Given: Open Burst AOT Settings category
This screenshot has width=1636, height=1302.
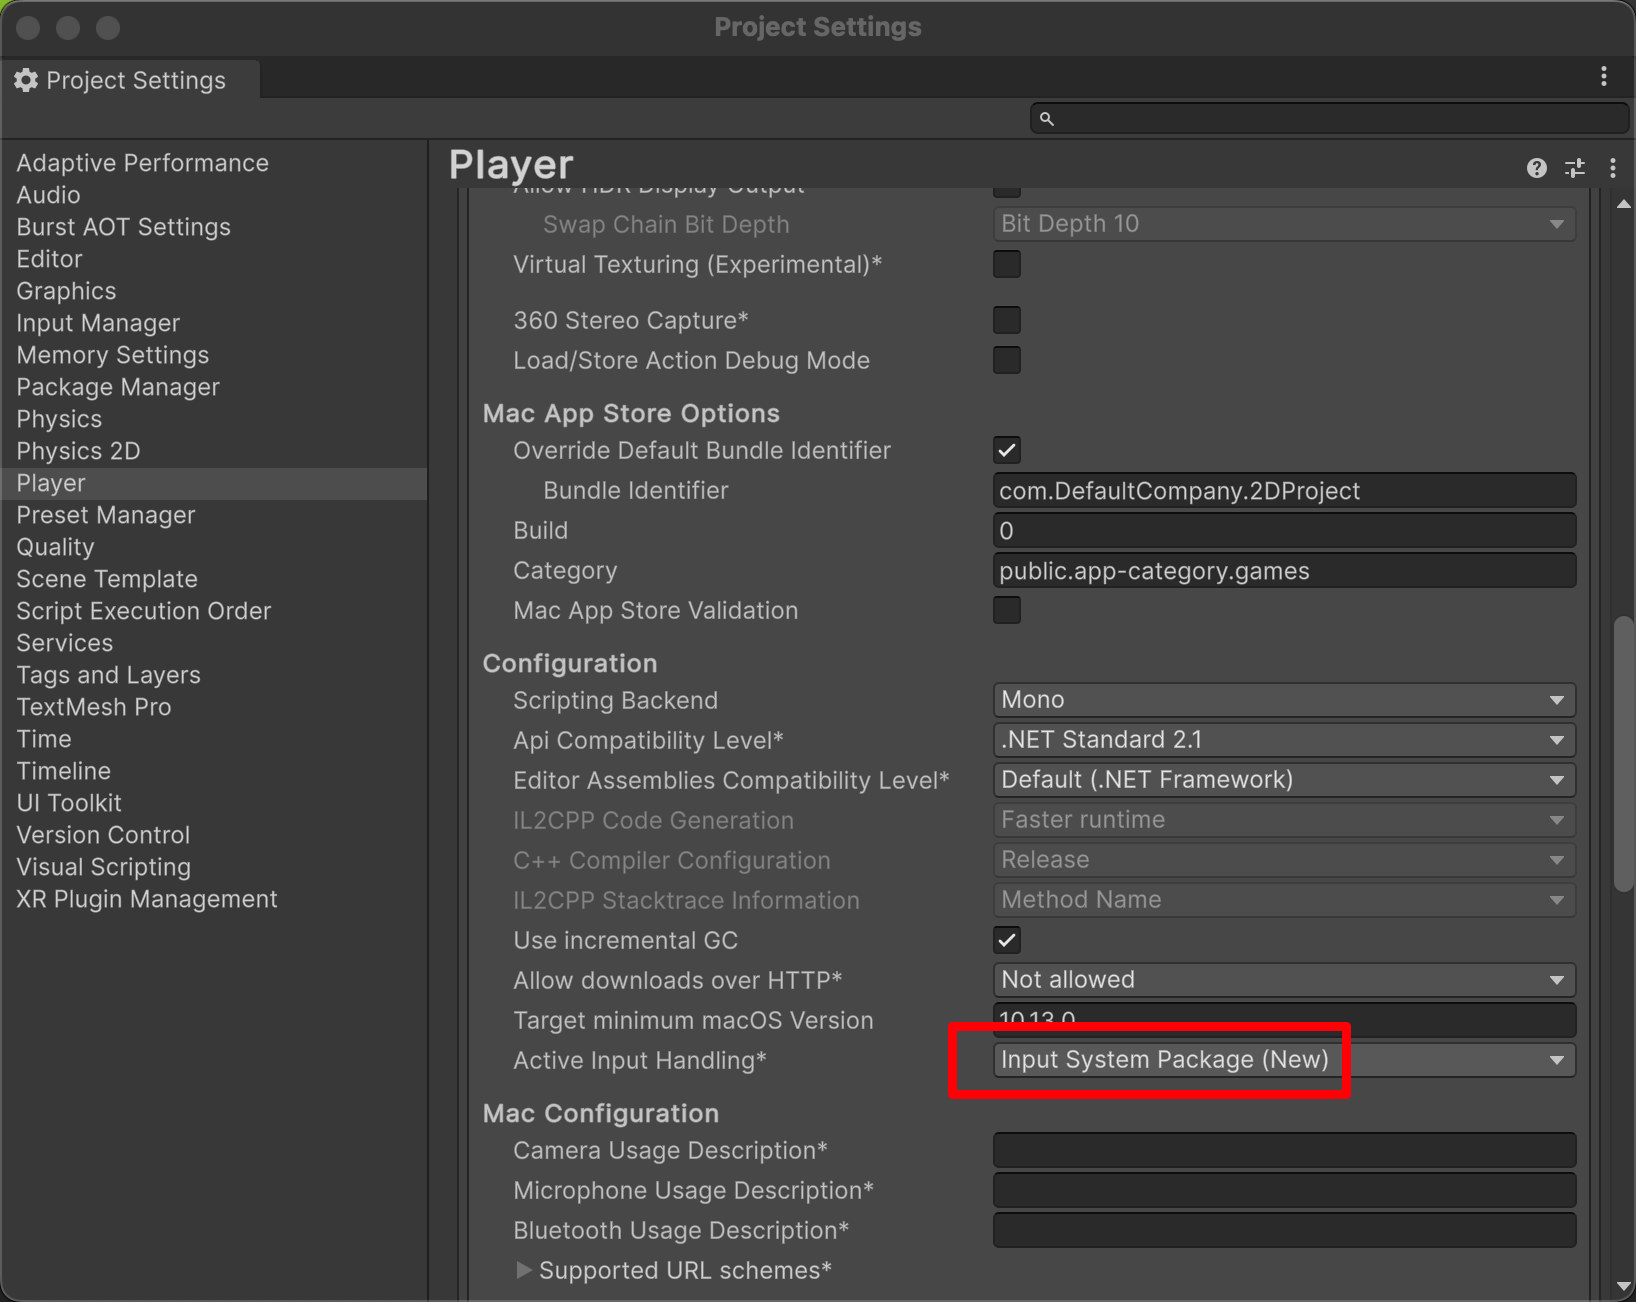Looking at the screenshot, I should (x=123, y=227).
